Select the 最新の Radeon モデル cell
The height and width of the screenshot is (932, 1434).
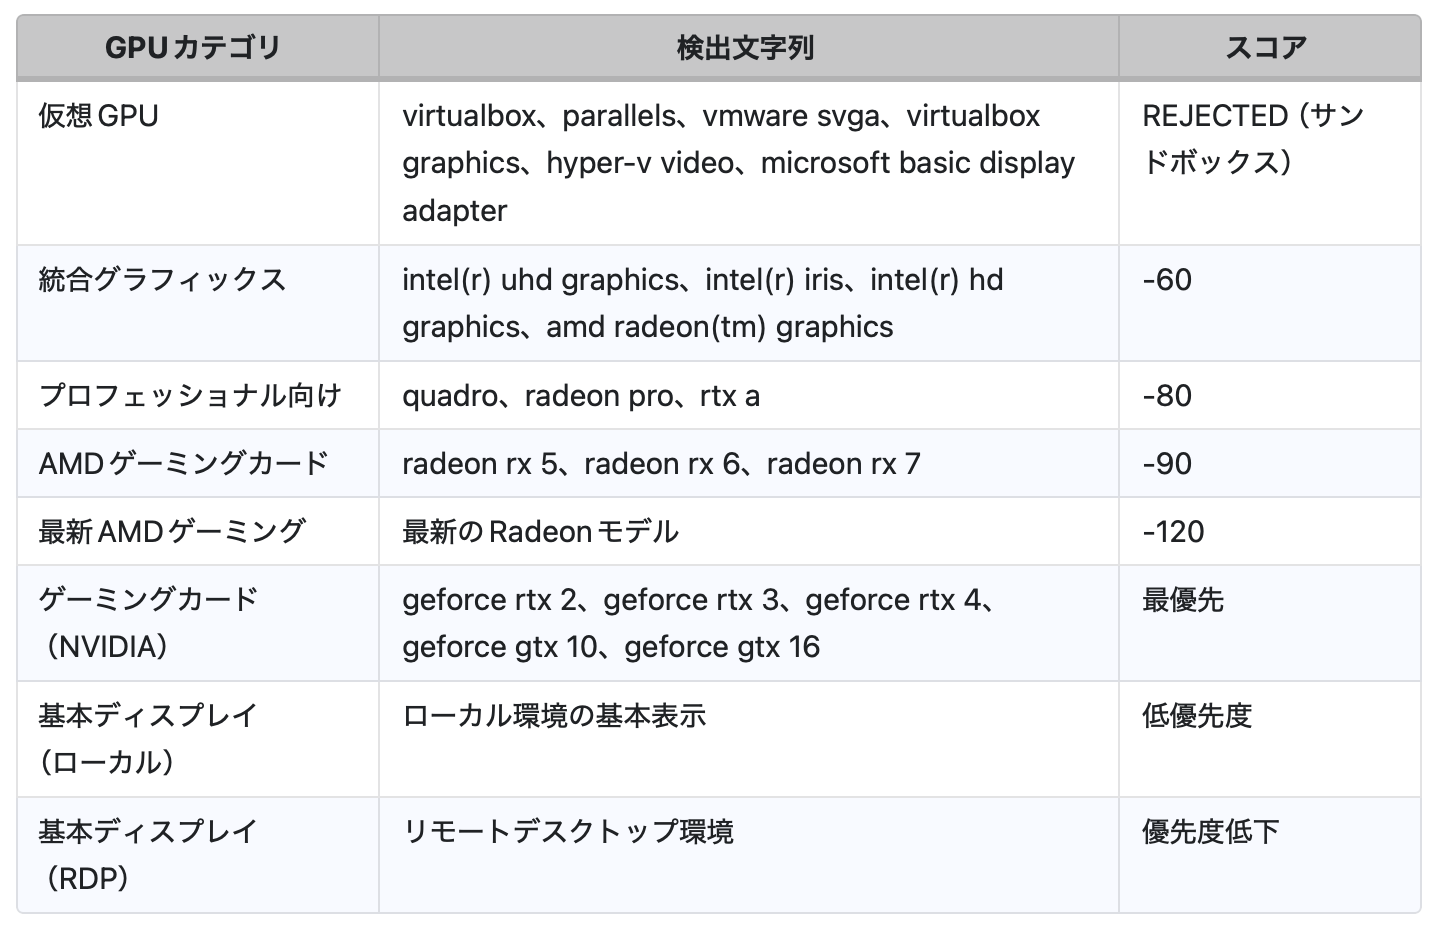pyautogui.click(x=540, y=531)
